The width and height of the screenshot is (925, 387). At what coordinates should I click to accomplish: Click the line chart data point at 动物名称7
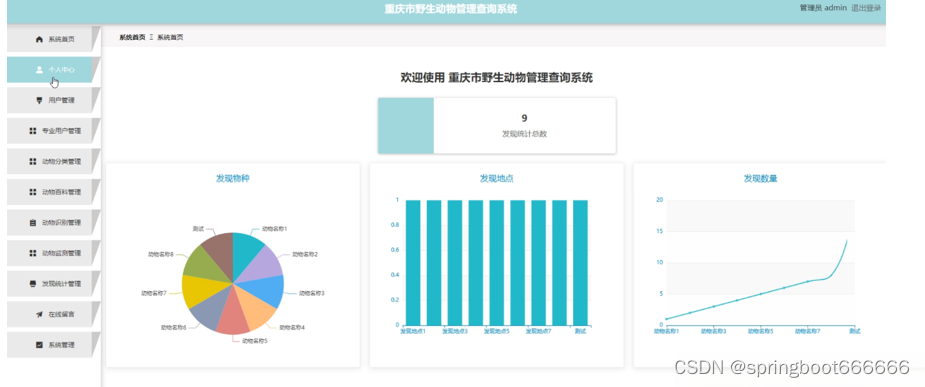(x=807, y=281)
